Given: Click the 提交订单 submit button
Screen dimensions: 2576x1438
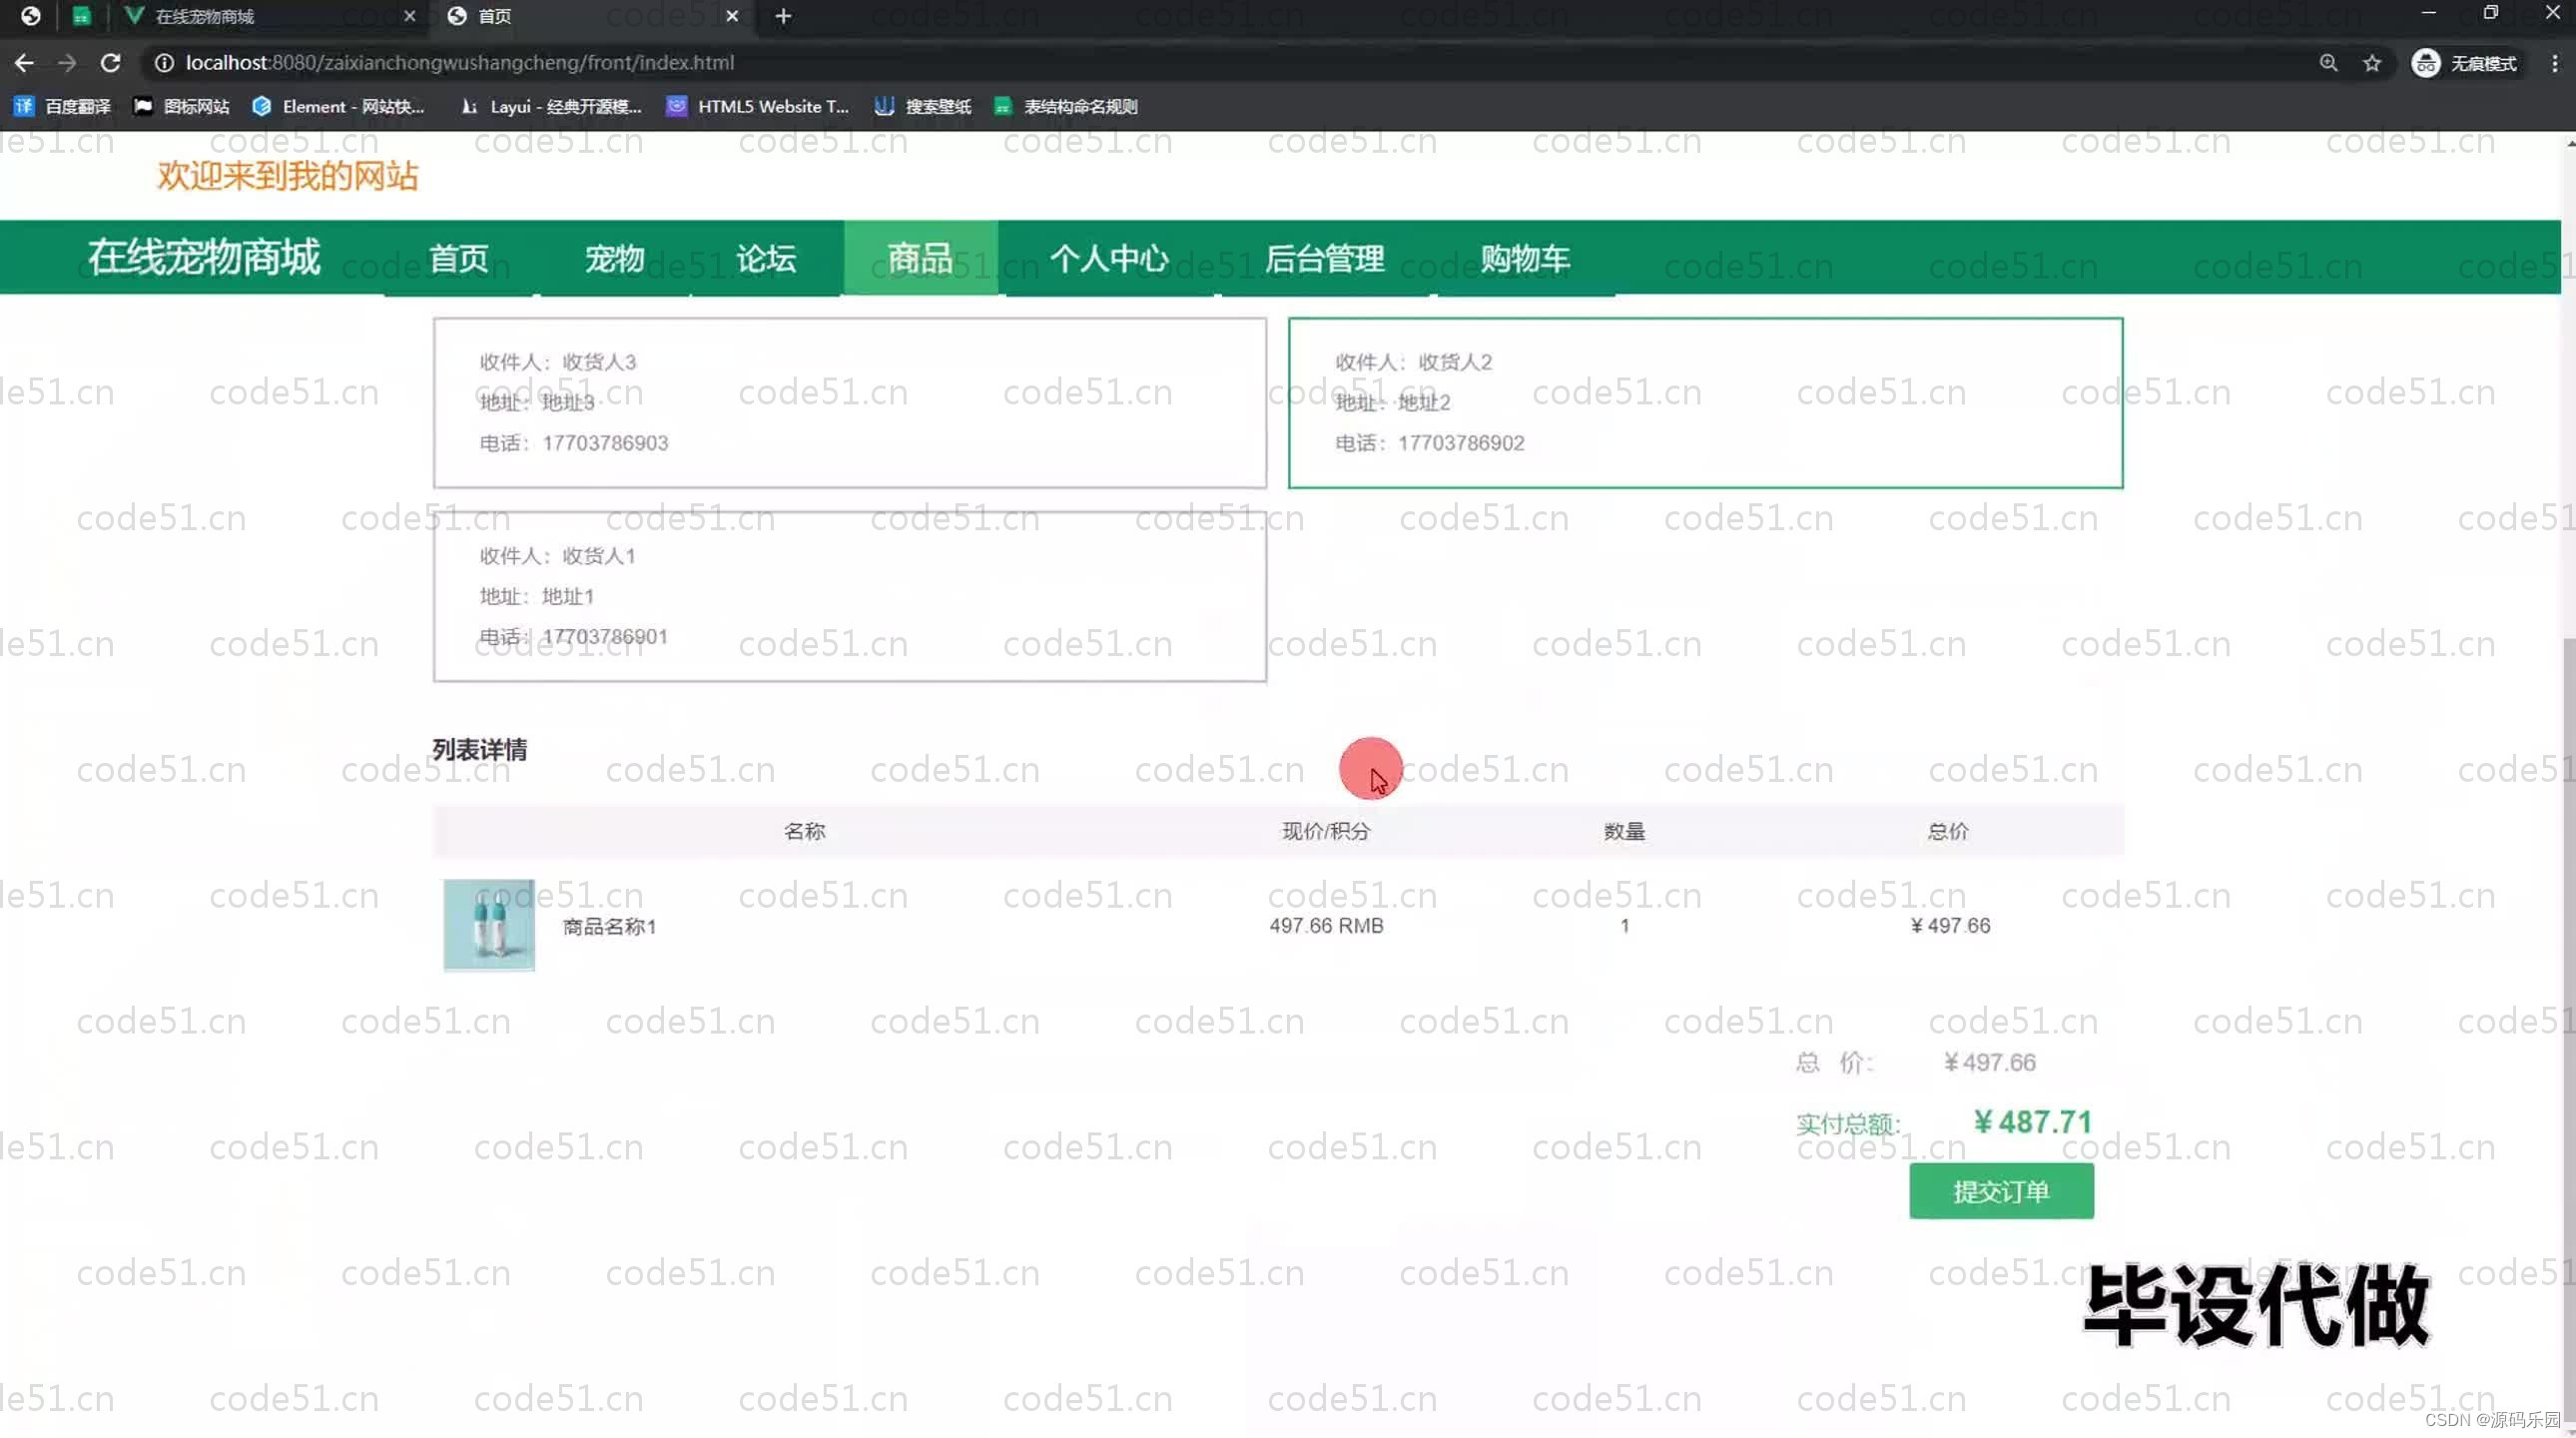Looking at the screenshot, I should [2001, 1191].
